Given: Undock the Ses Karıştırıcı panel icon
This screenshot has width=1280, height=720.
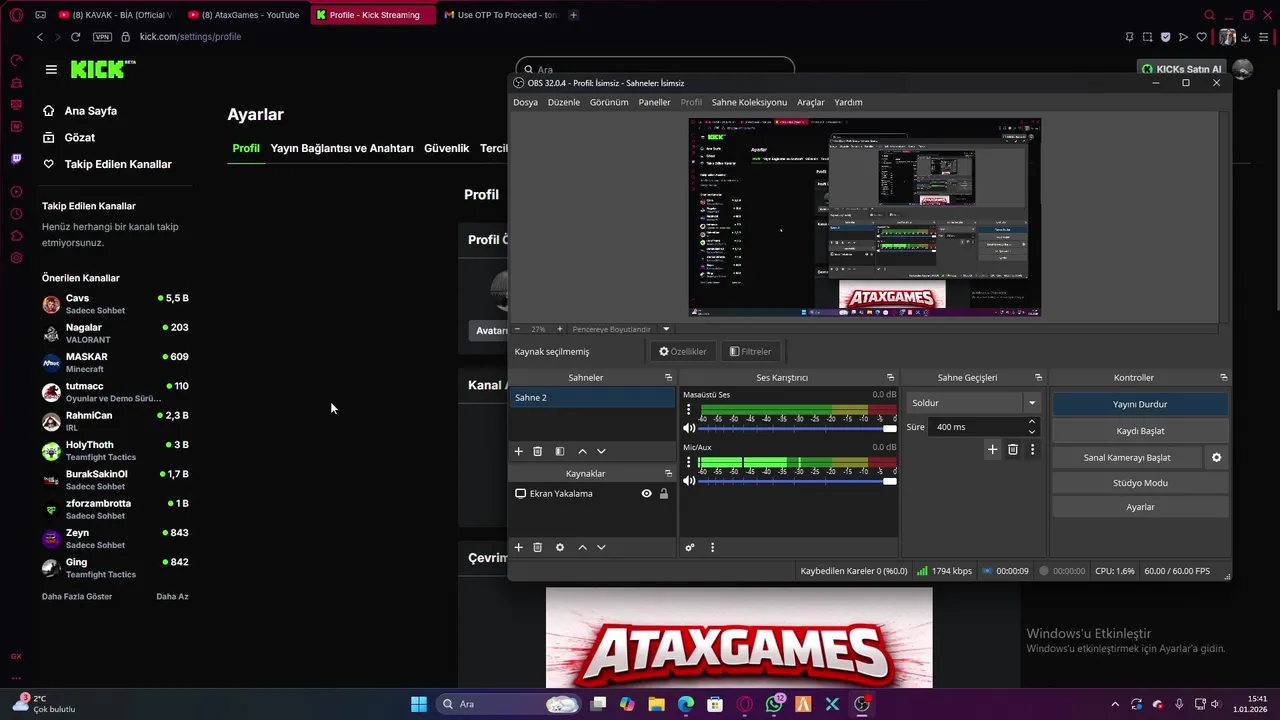Looking at the screenshot, I should [x=890, y=377].
